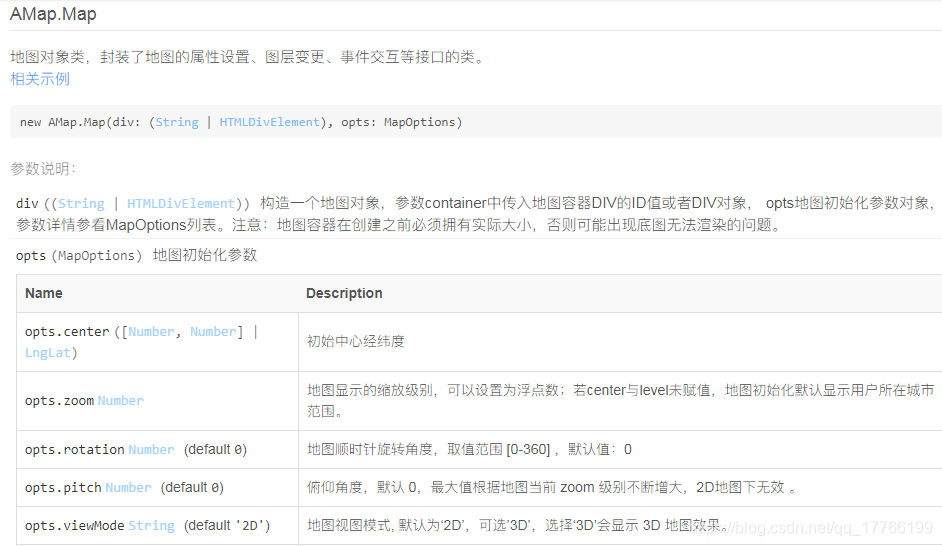The width and height of the screenshot is (942, 546).
Task: Click HTMLDivElement link in constructor code block
Action: point(270,122)
